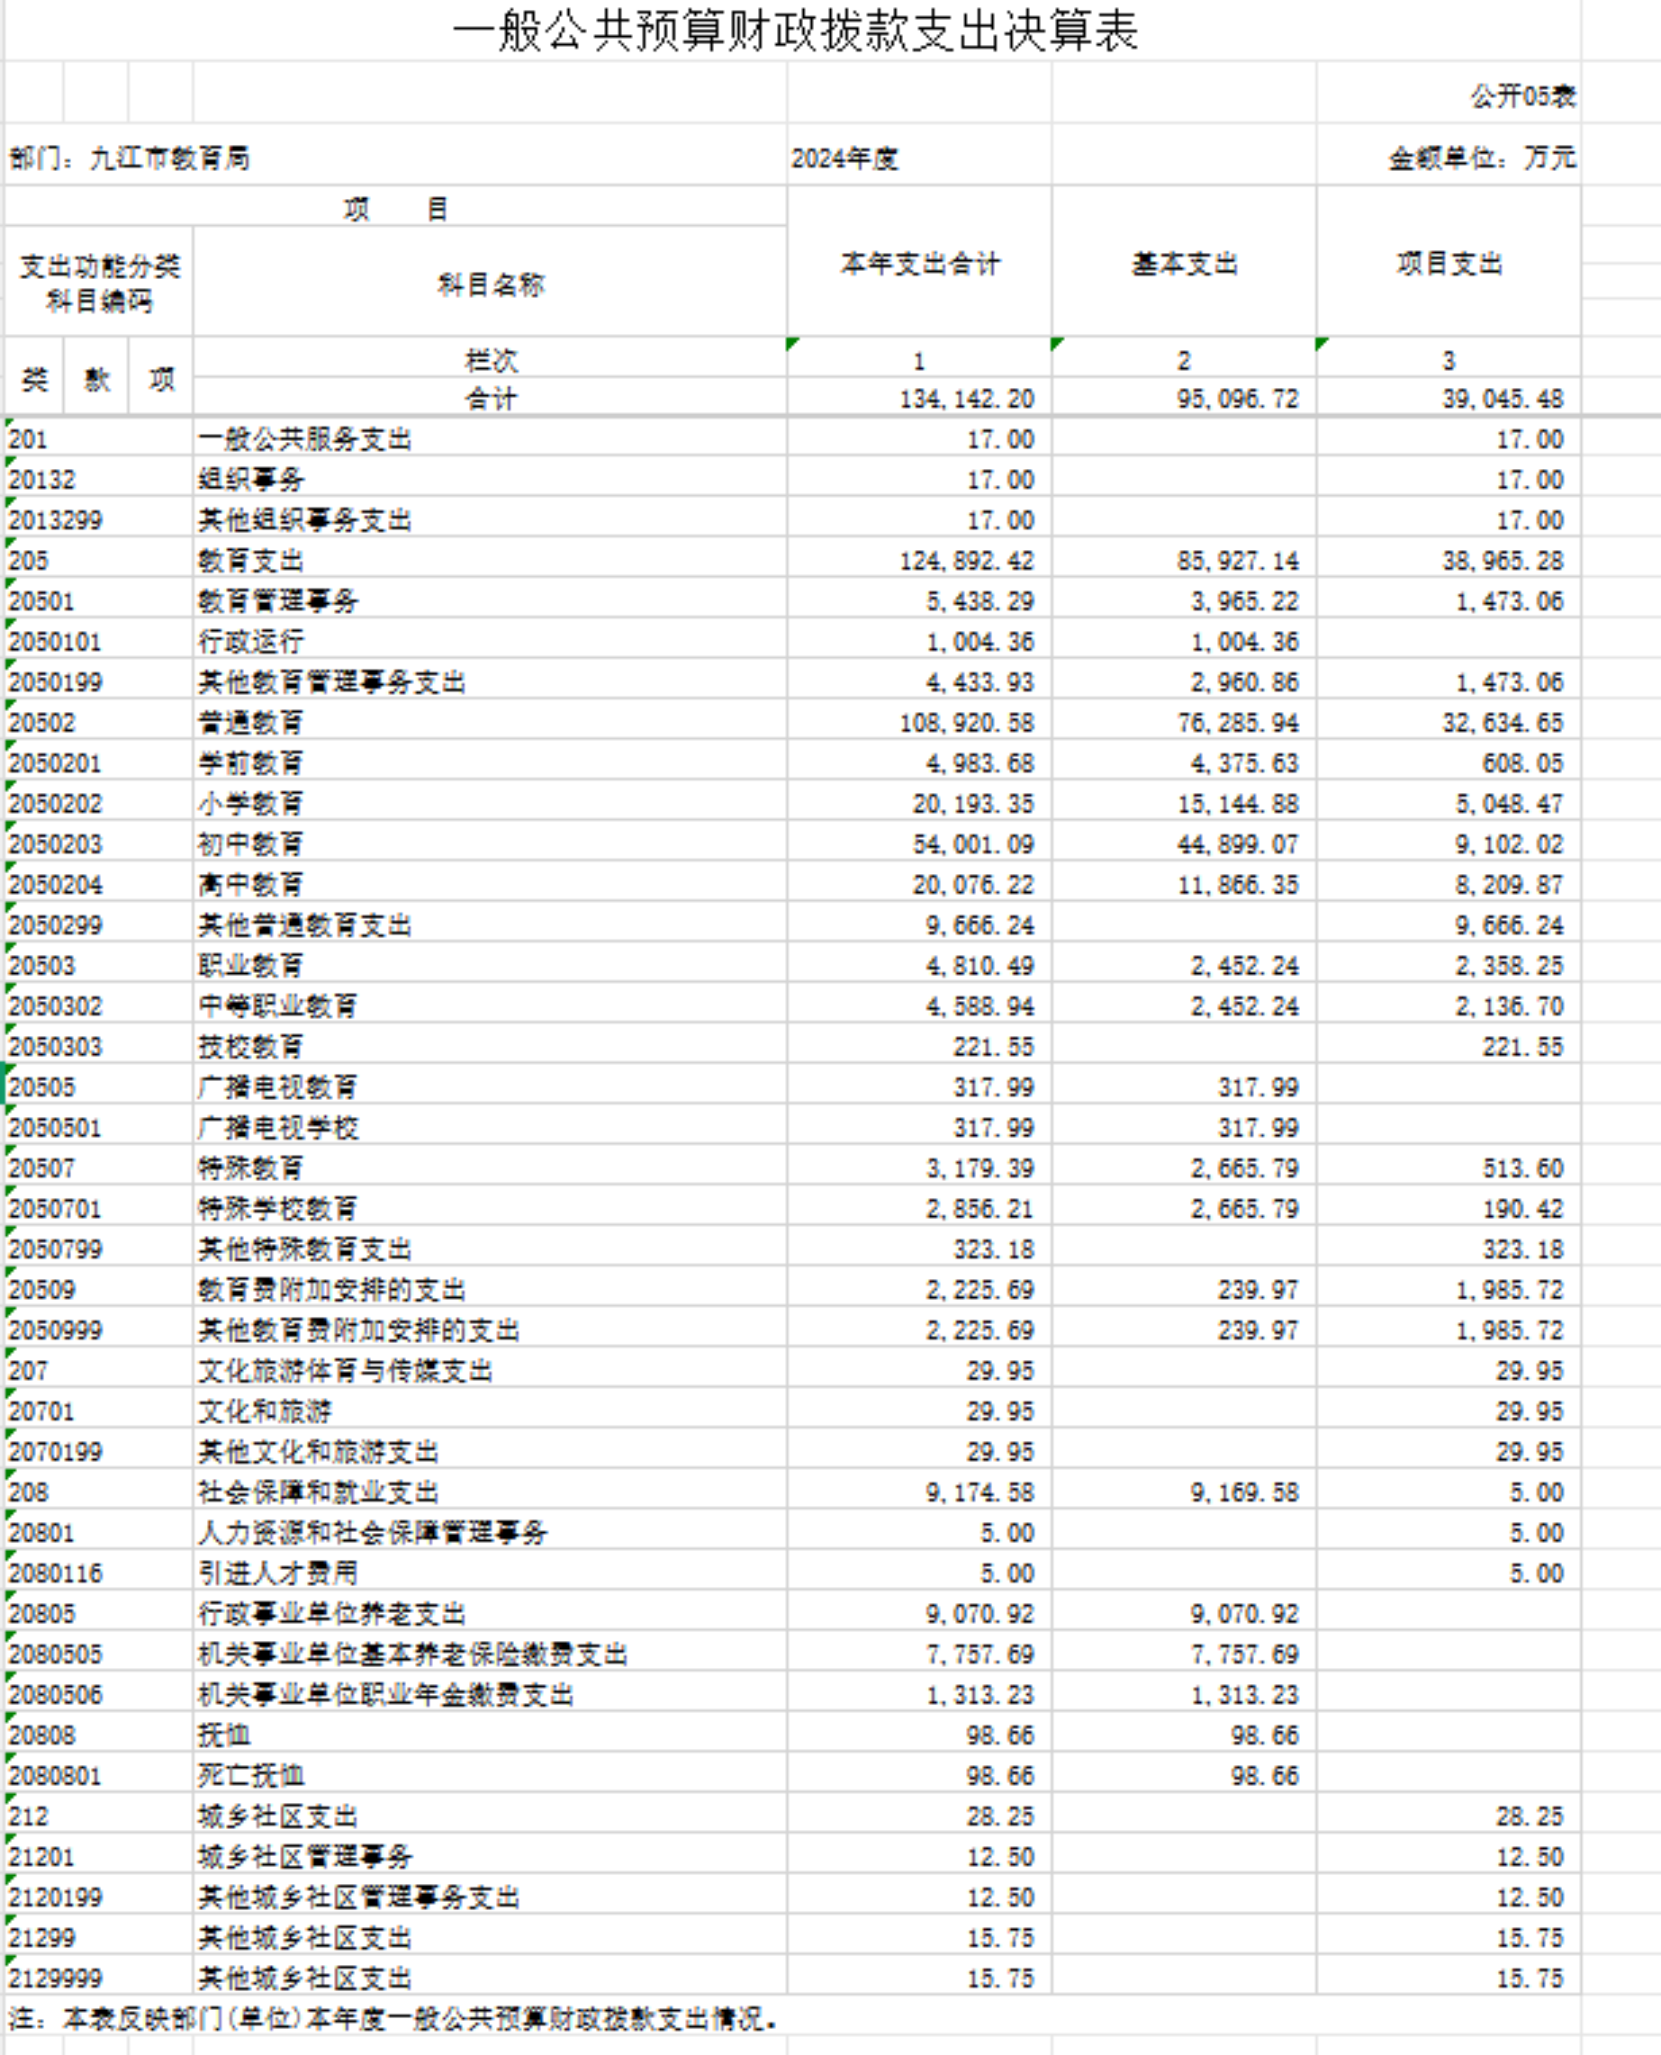Click the 支出功能分类科目编码 header cell

tap(99, 283)
